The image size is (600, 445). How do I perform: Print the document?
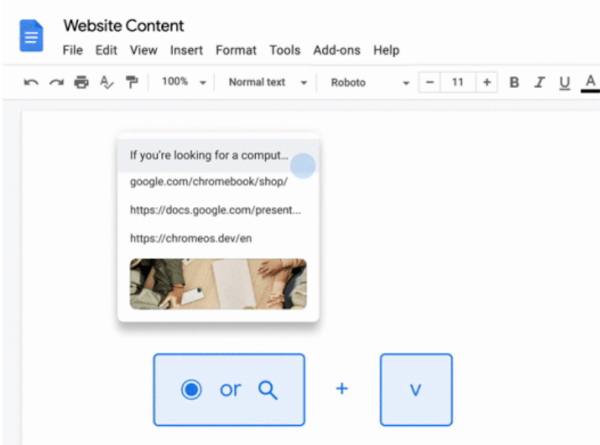81,82
